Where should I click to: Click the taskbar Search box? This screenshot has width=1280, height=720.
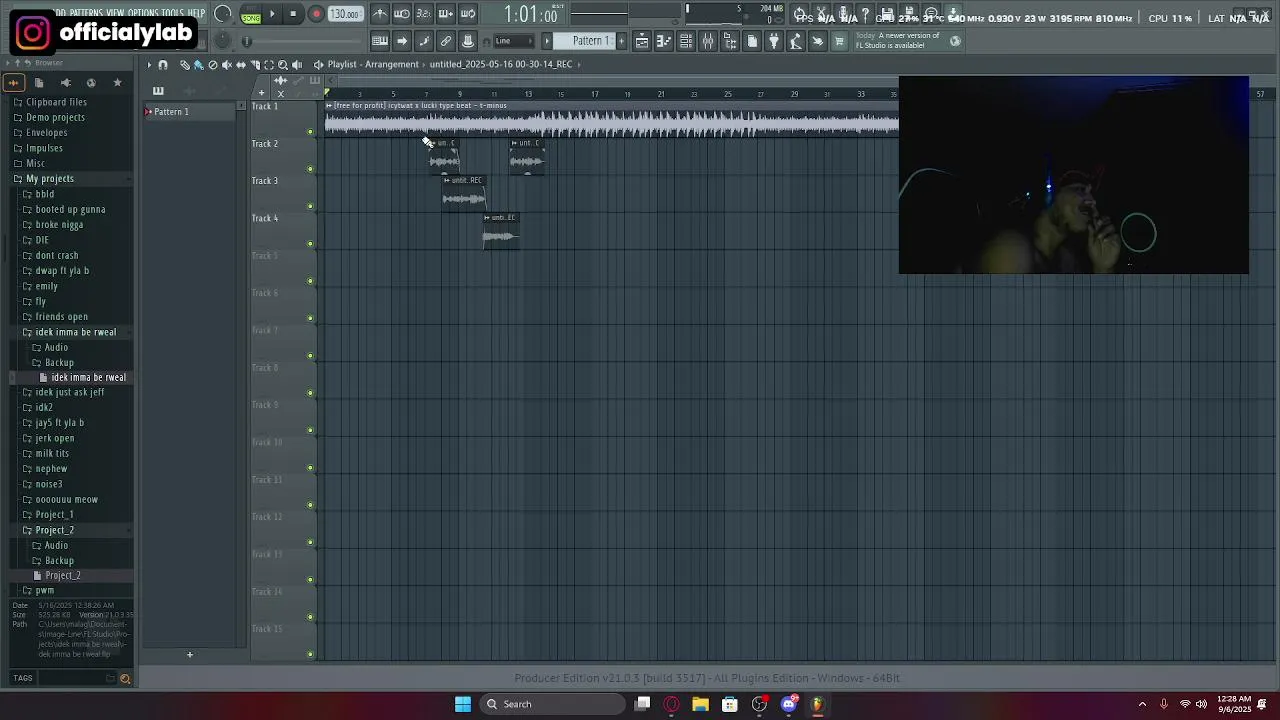552,704
